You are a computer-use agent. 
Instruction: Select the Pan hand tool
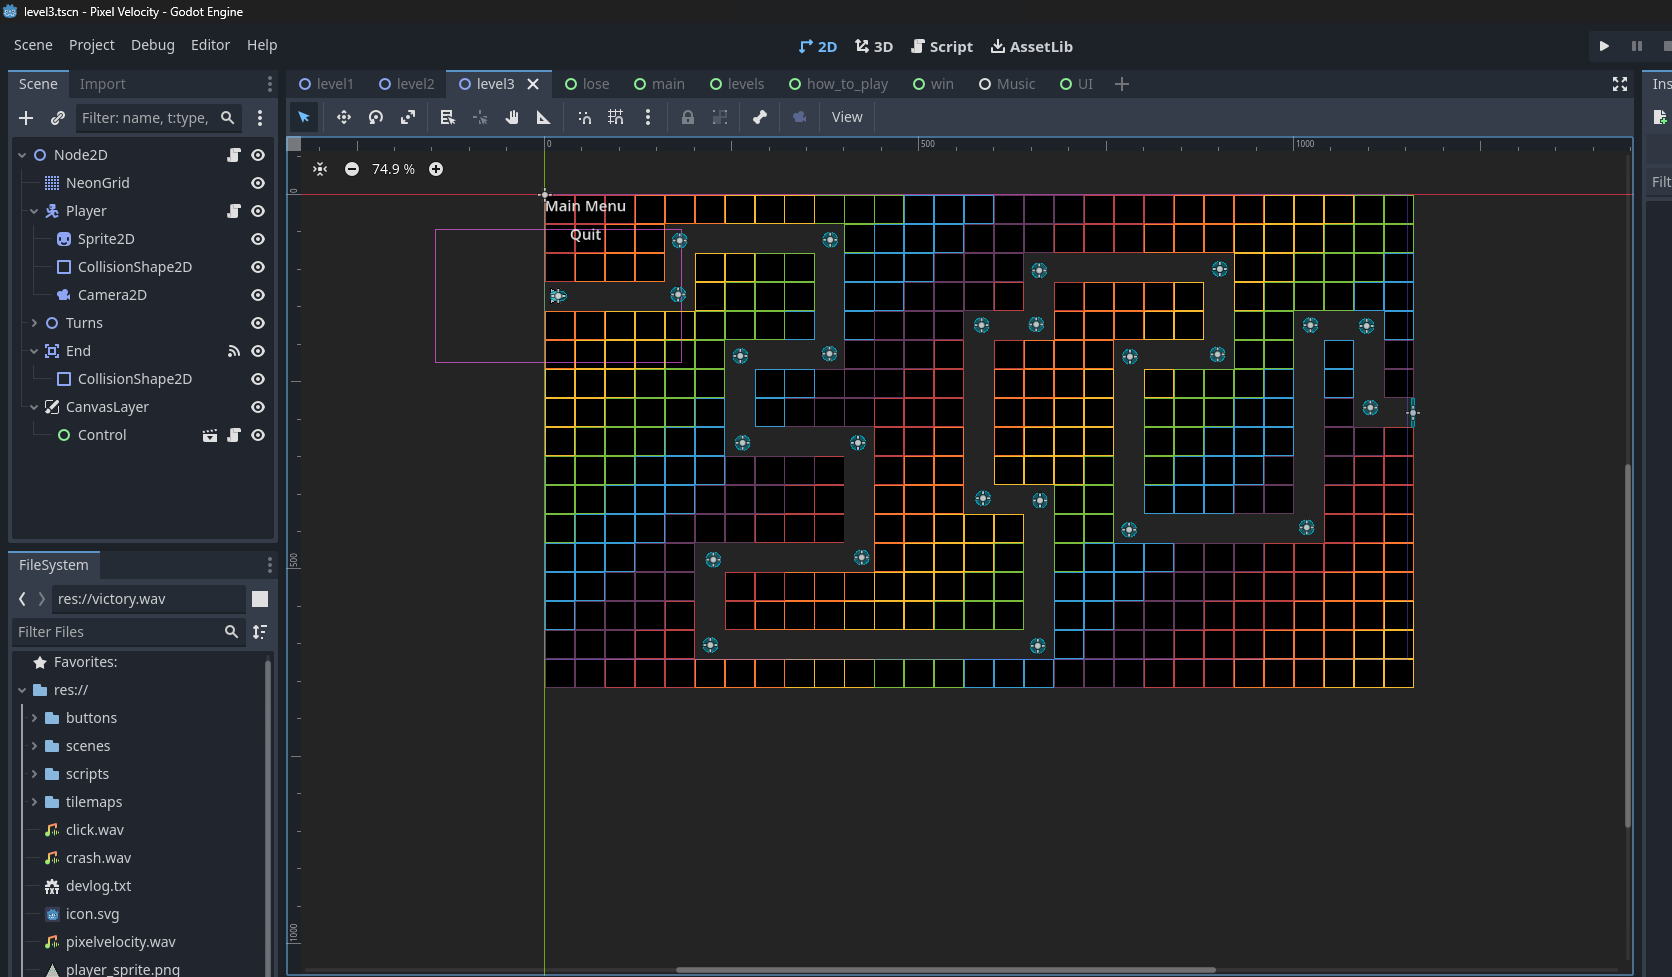click(512, 117)
